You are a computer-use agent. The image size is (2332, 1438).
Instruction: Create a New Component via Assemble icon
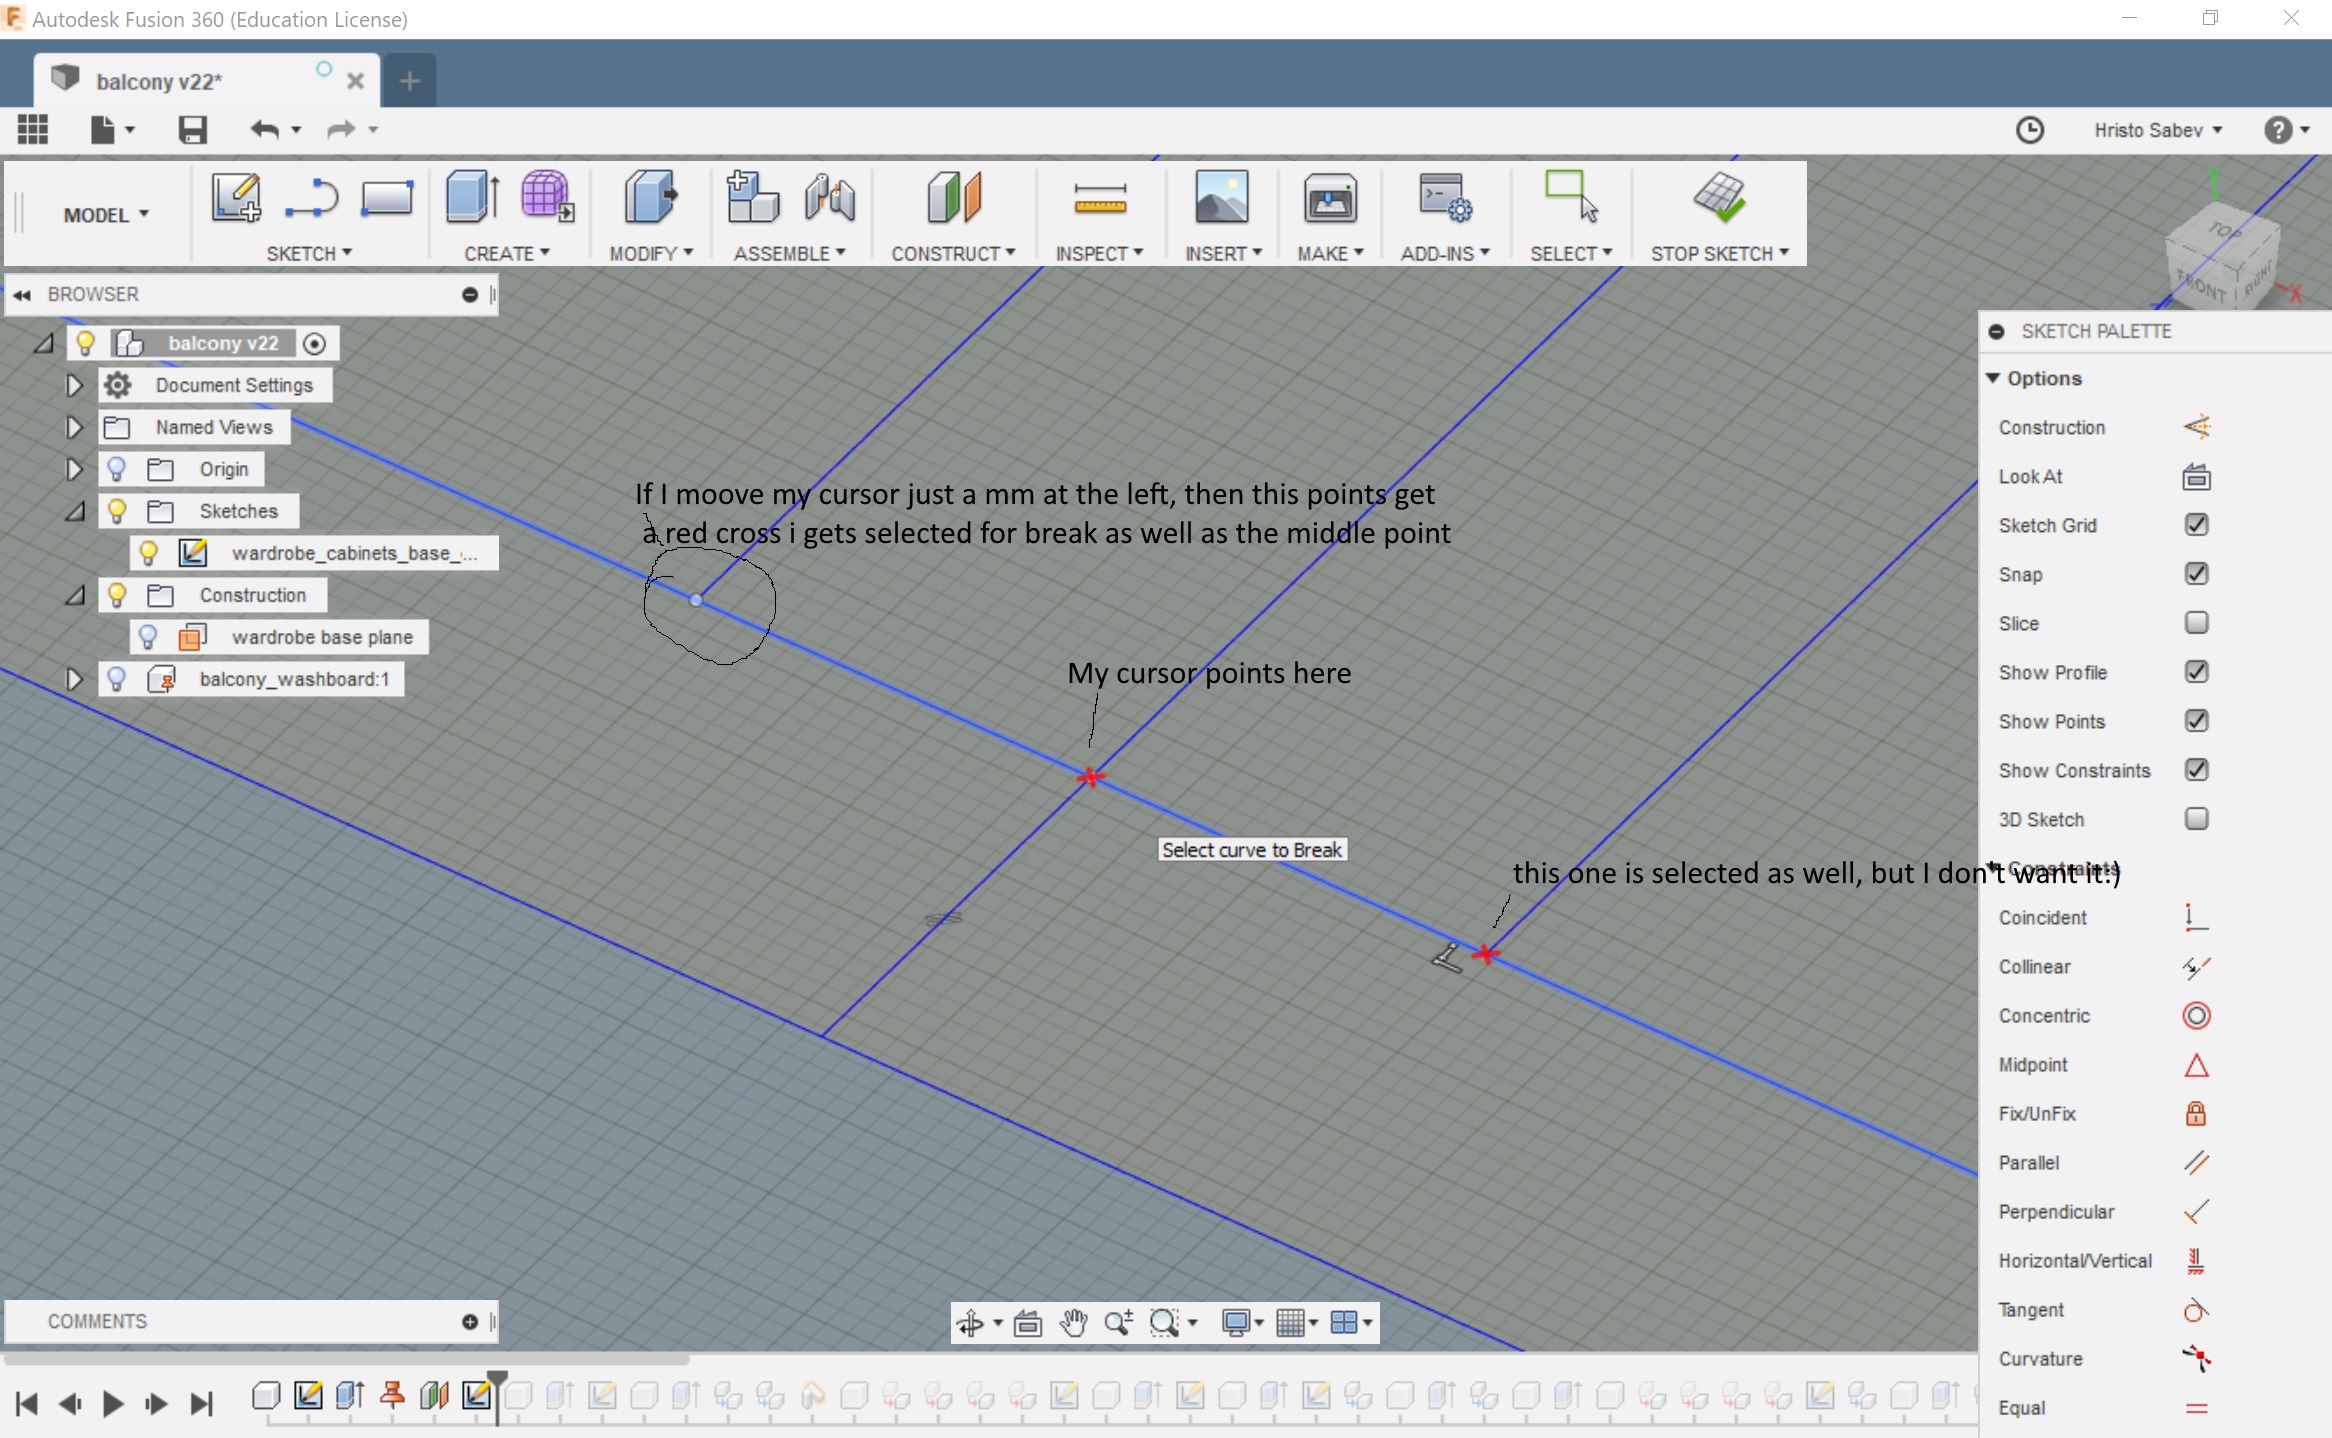point(751,198)
